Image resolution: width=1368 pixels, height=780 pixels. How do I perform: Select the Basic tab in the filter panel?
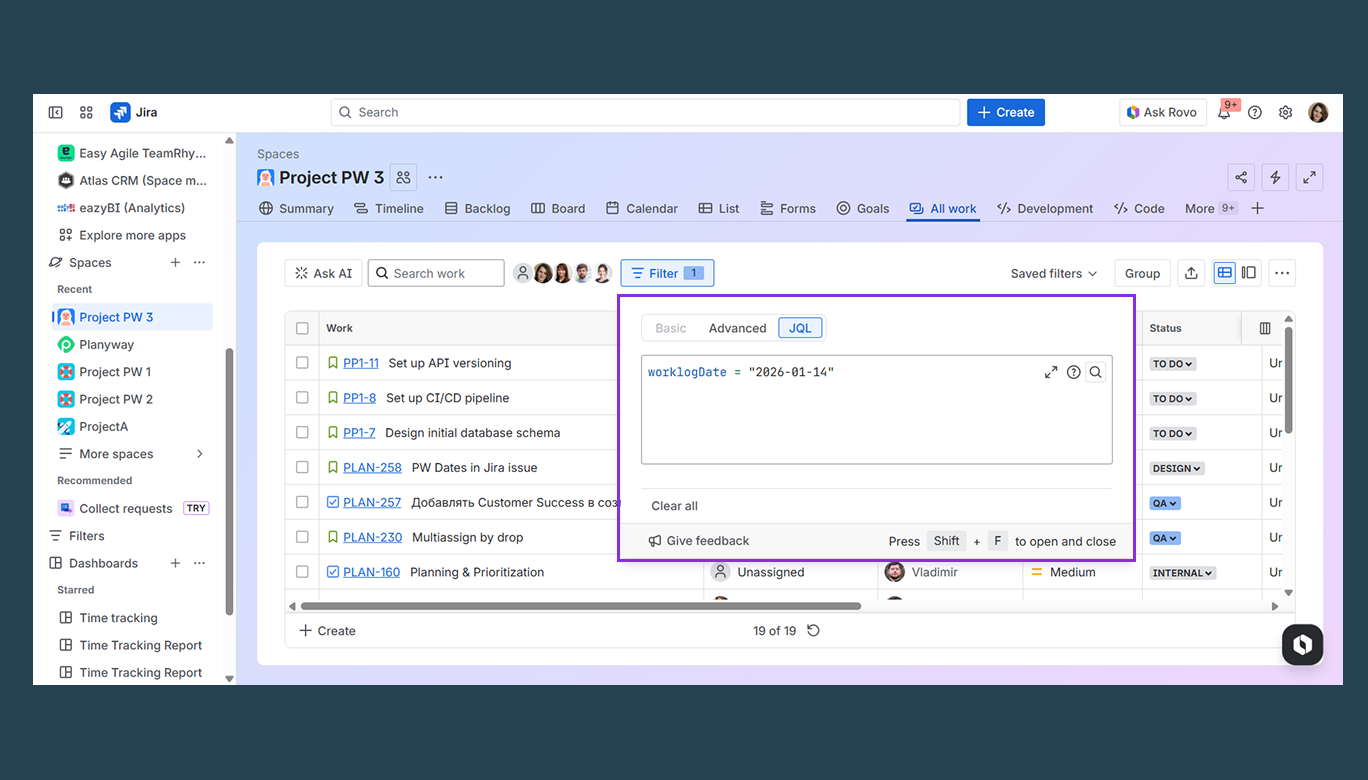pyautogui.click(x=670, y=327)
